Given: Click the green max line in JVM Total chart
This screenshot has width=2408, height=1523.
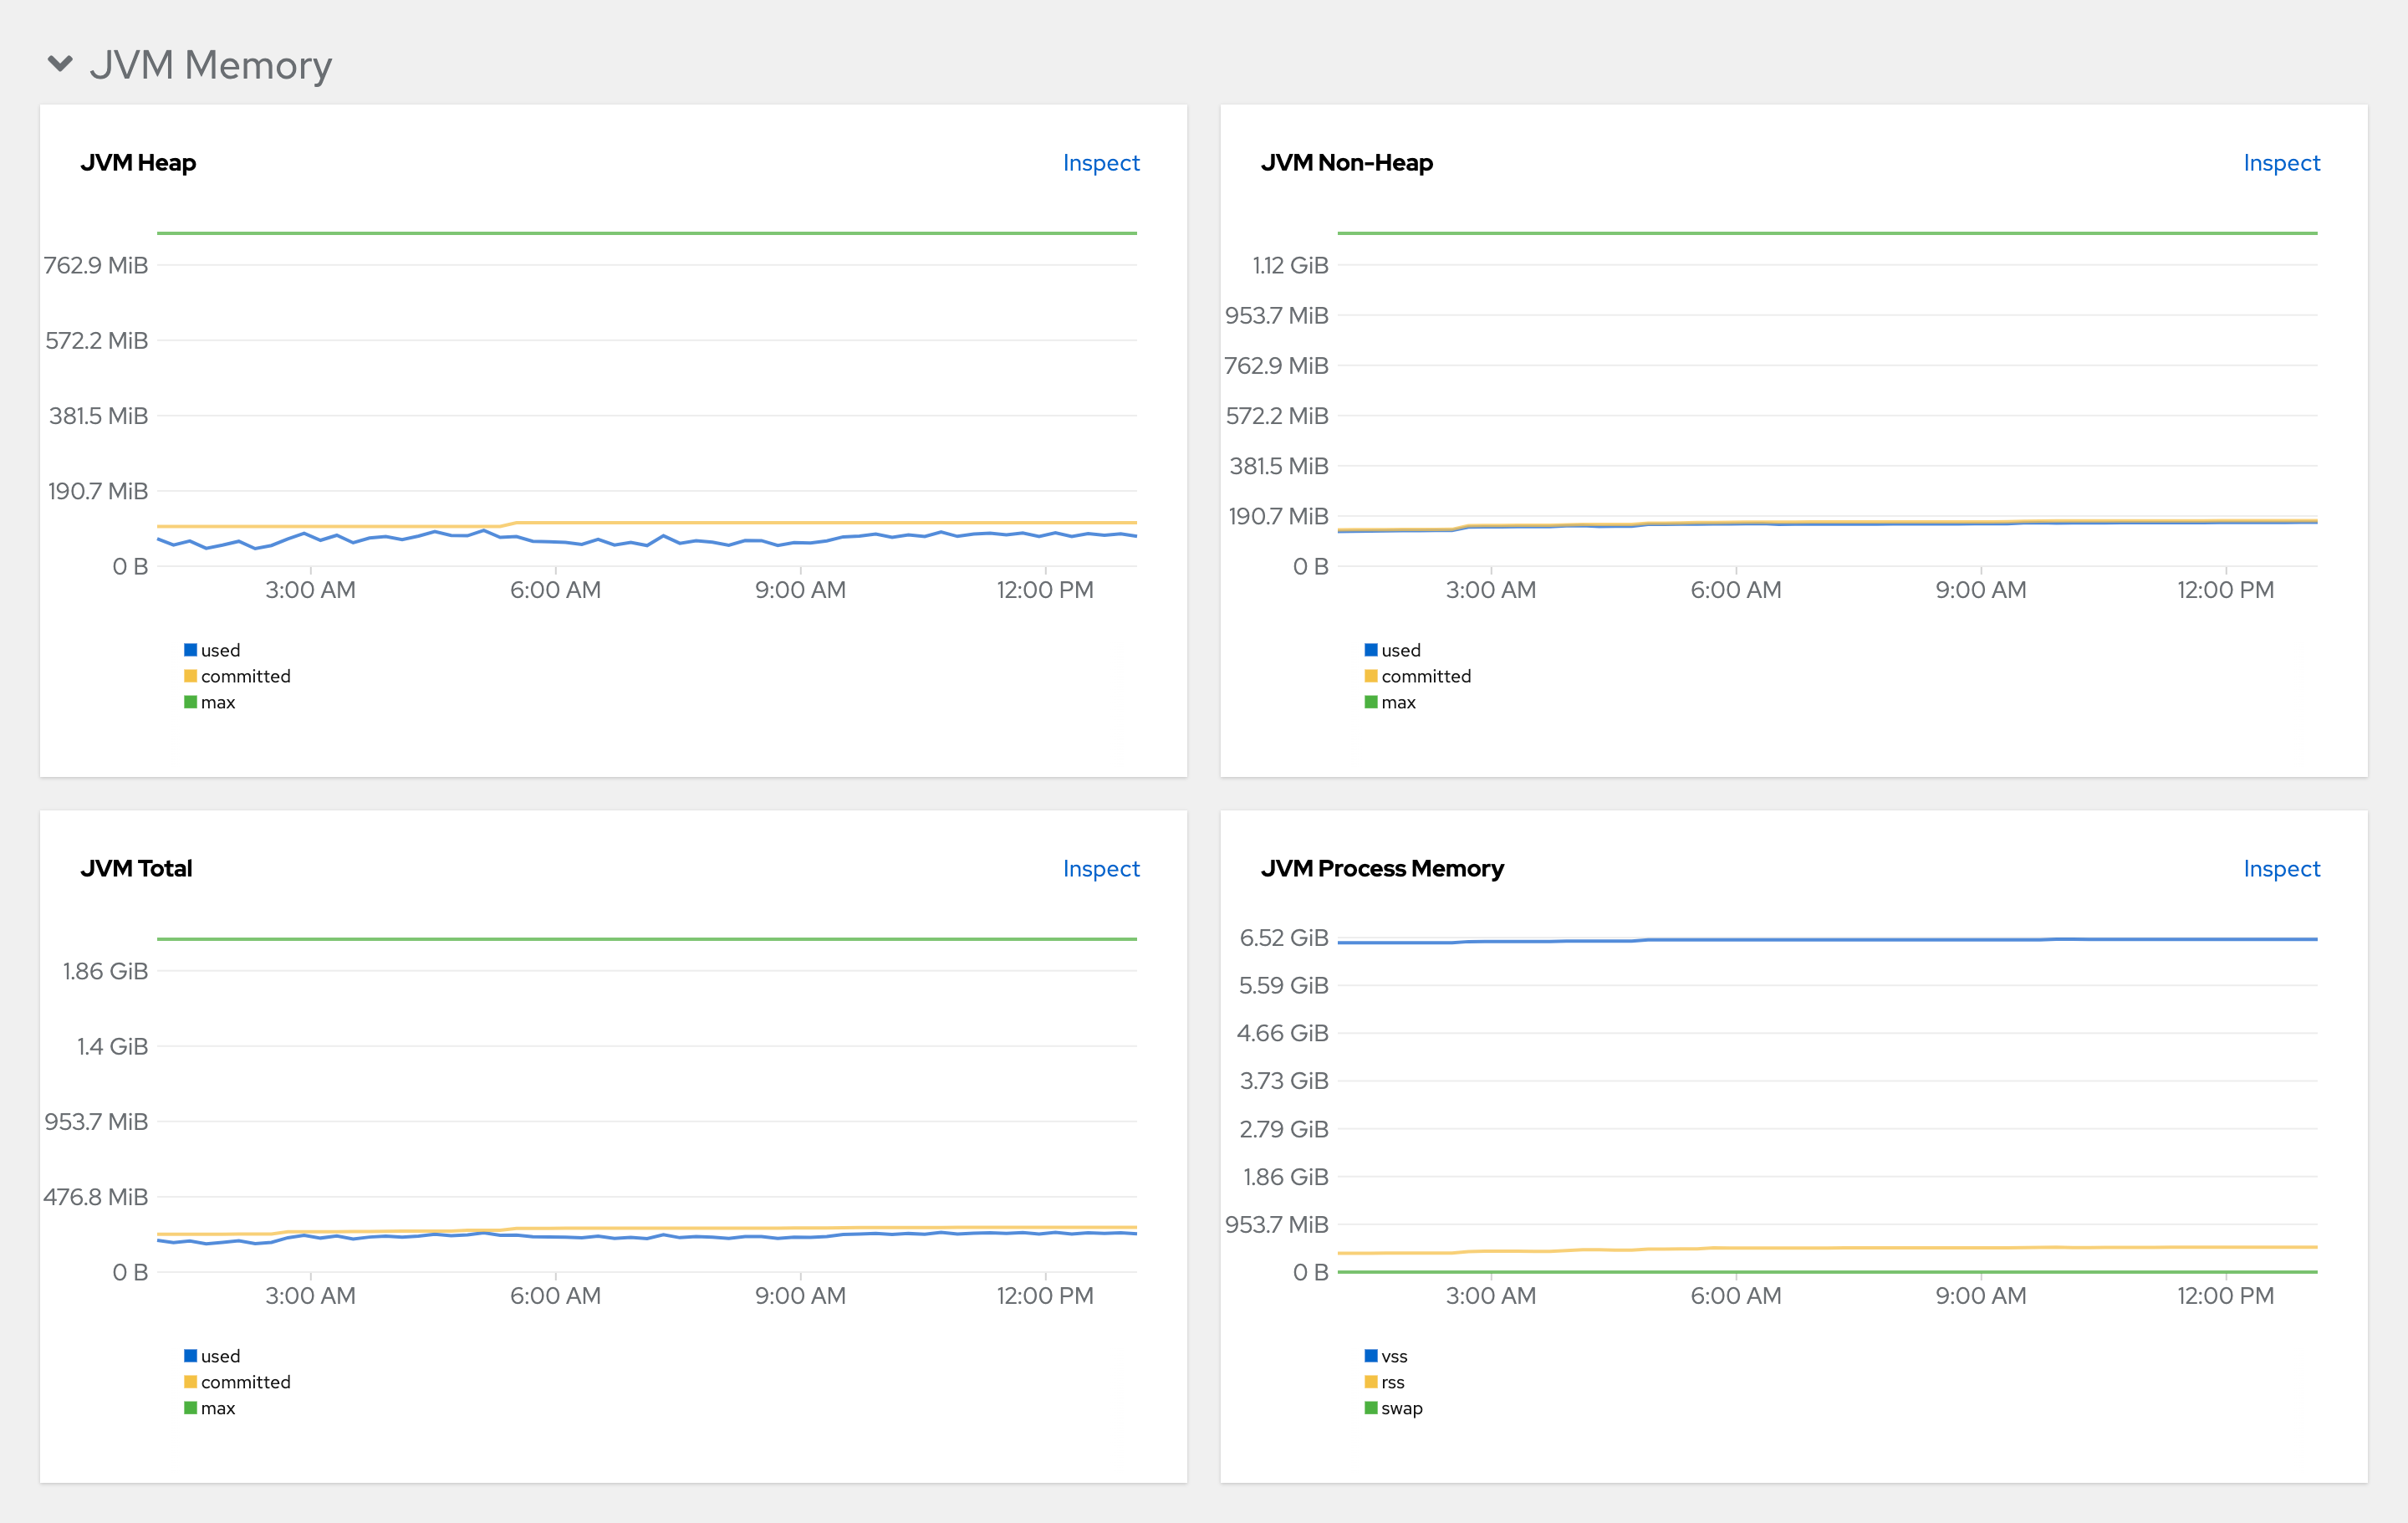Looking at the screenshot, I should click(x=646, y=938).
